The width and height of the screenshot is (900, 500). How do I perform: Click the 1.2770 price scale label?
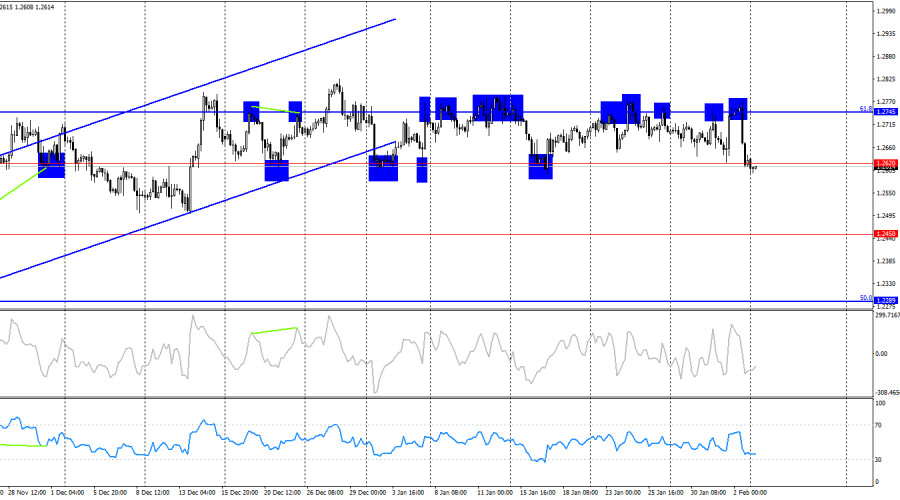tap(886, 102)
